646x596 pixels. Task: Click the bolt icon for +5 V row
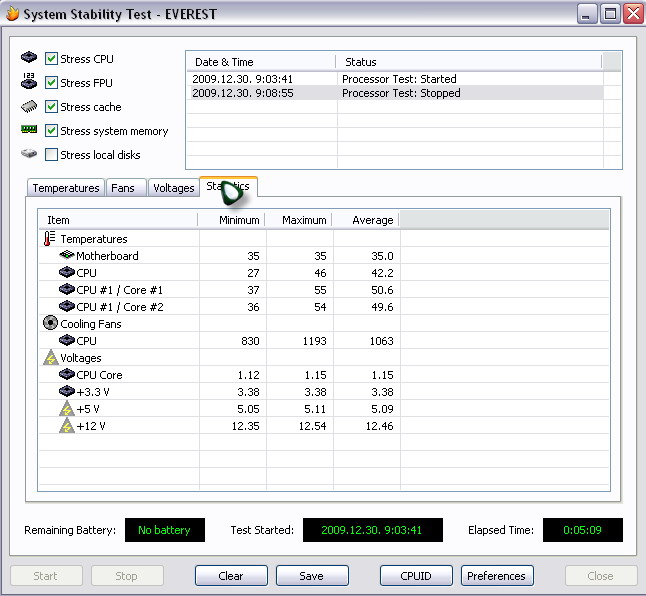click(x=67, y=409)
